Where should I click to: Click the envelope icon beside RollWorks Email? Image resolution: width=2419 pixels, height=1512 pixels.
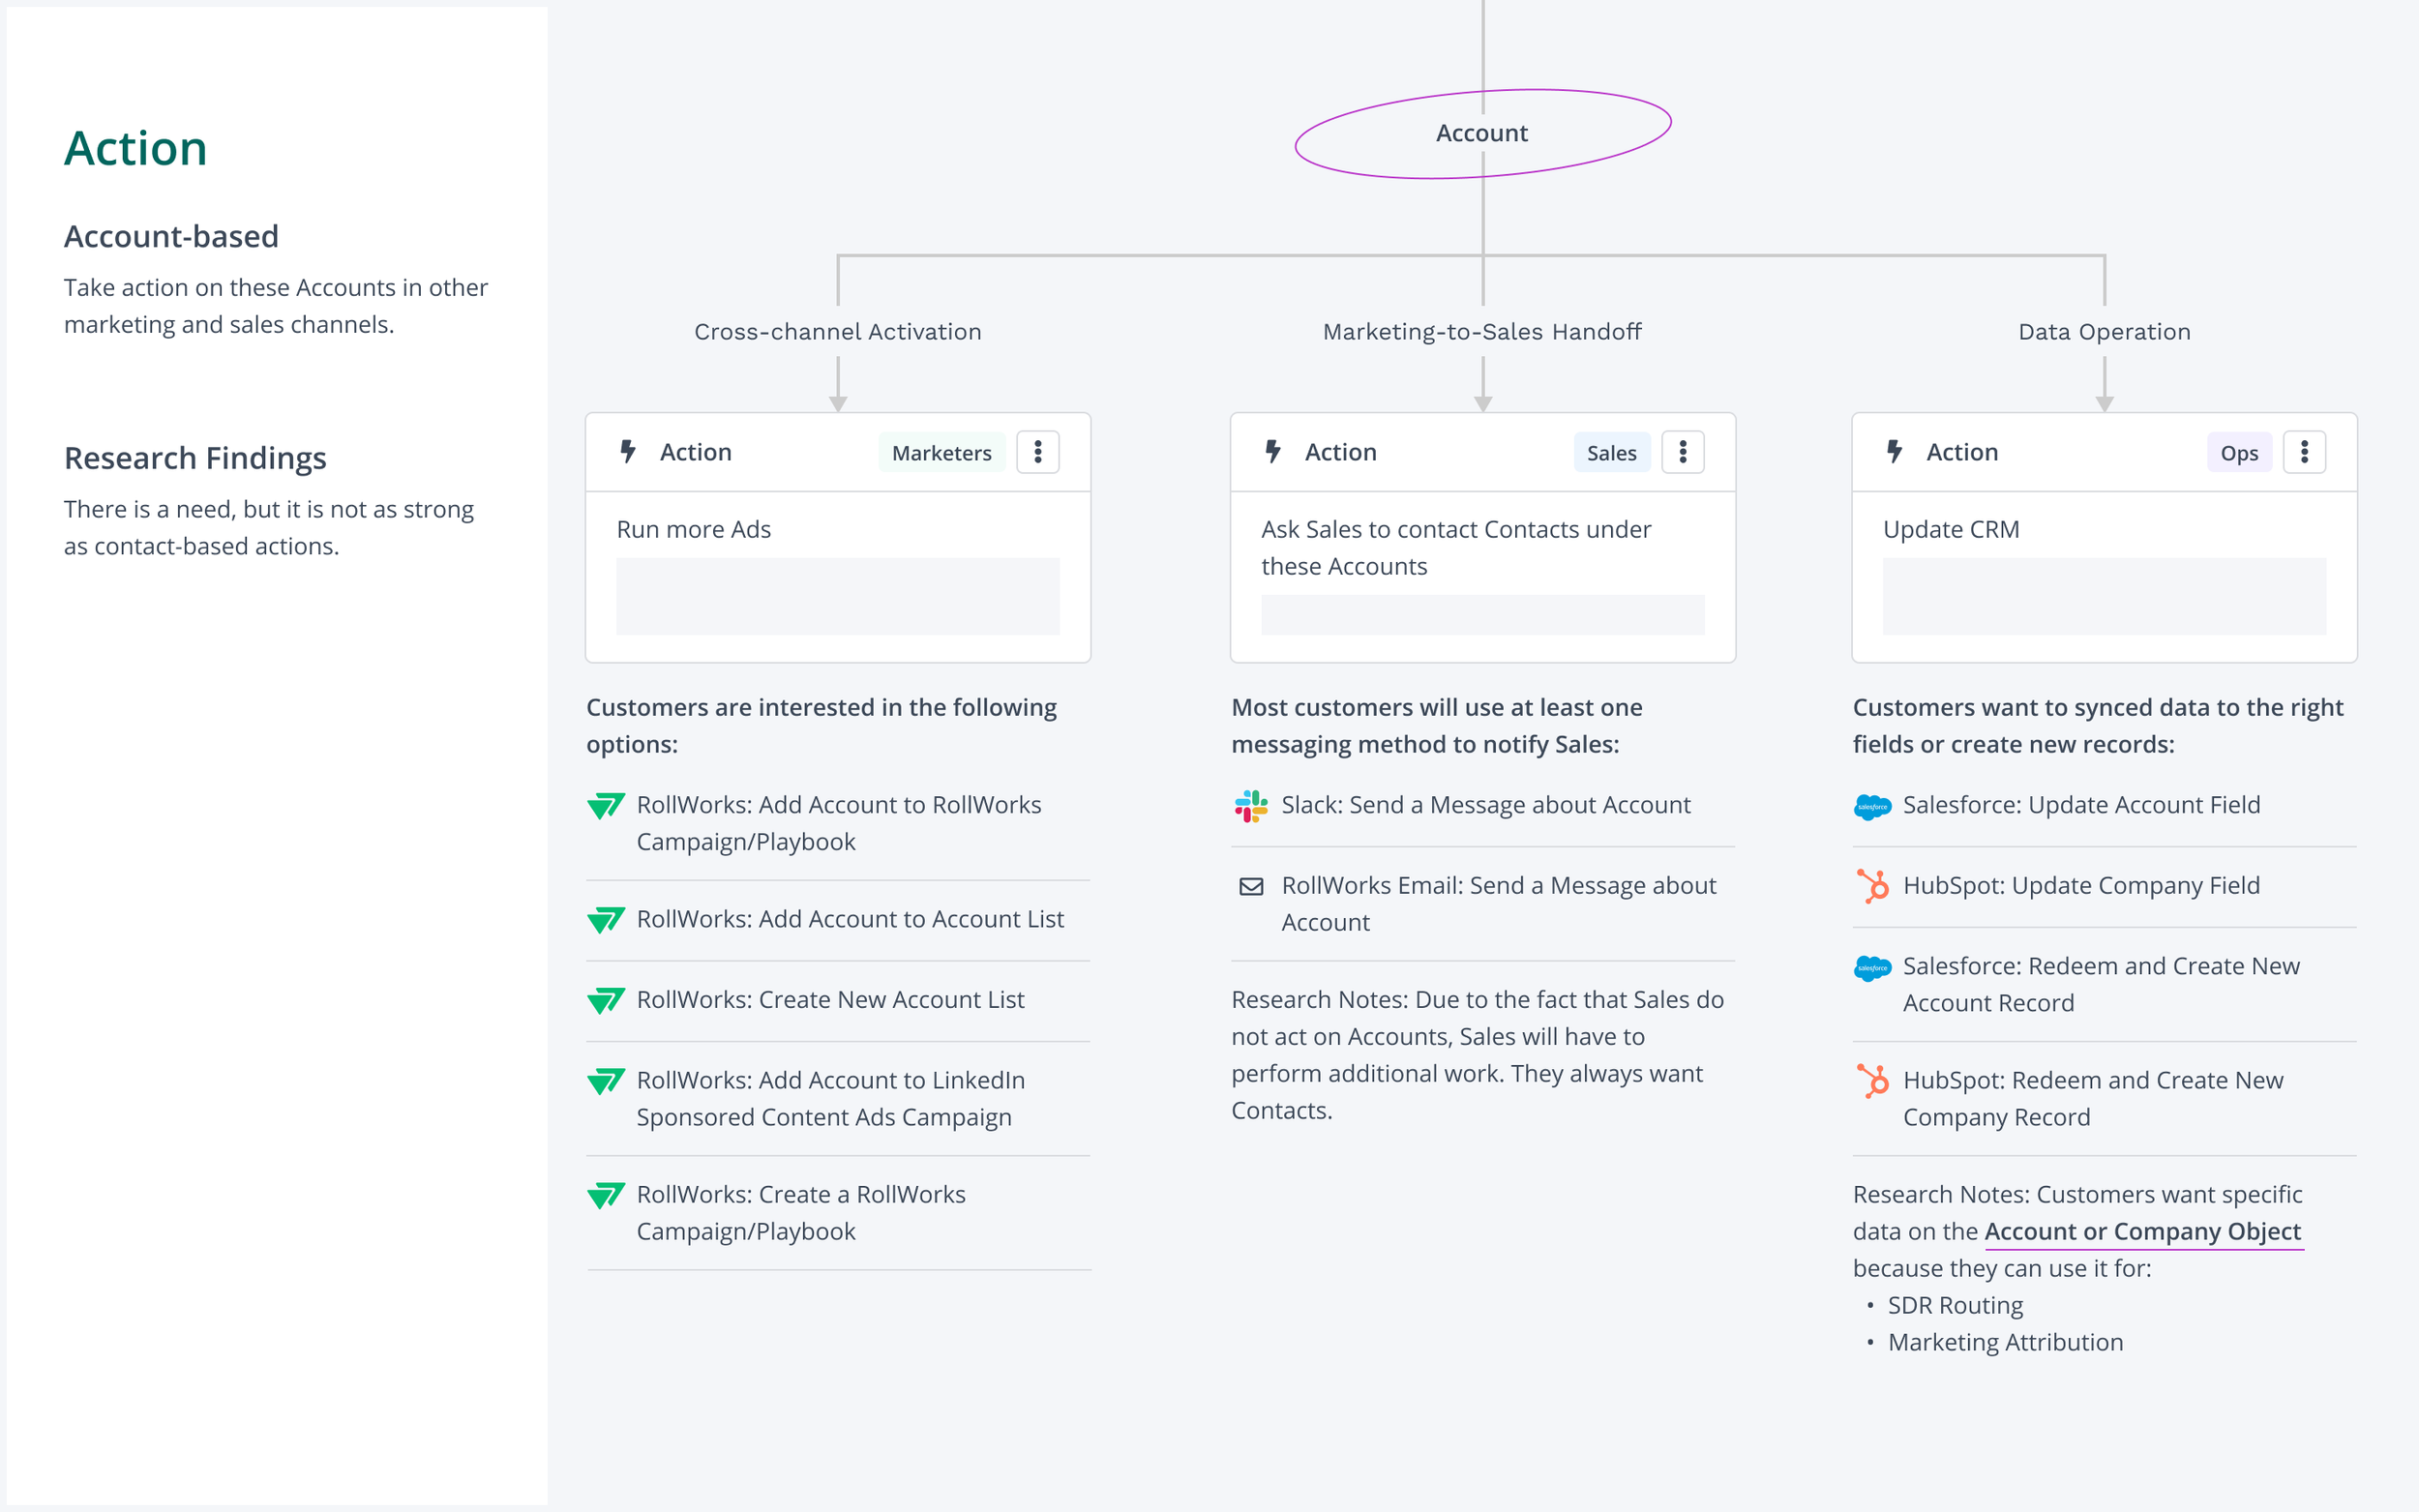(x=1251, y=887)
